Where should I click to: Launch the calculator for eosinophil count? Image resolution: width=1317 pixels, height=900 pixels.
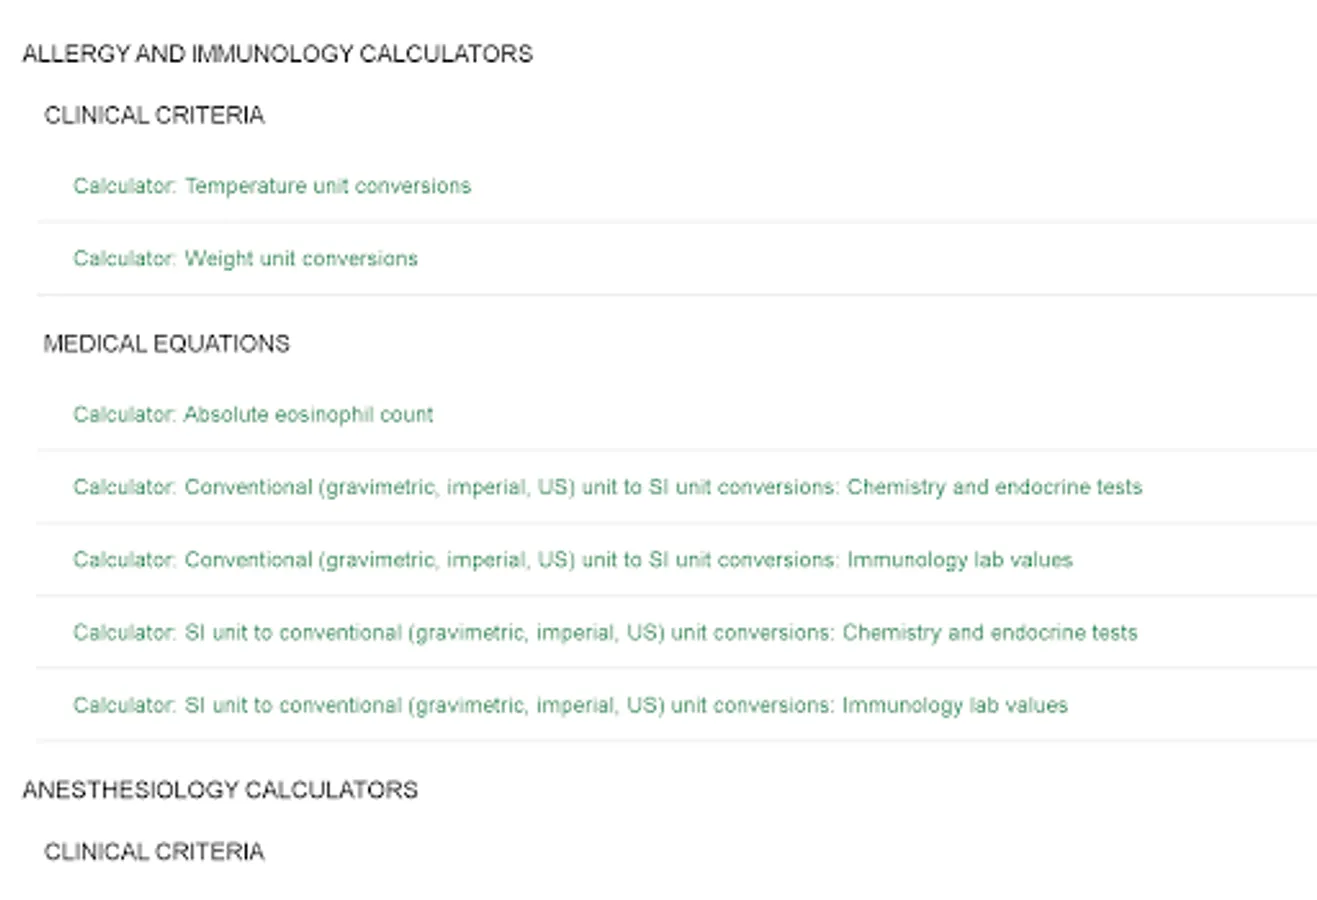pos(253,415)
